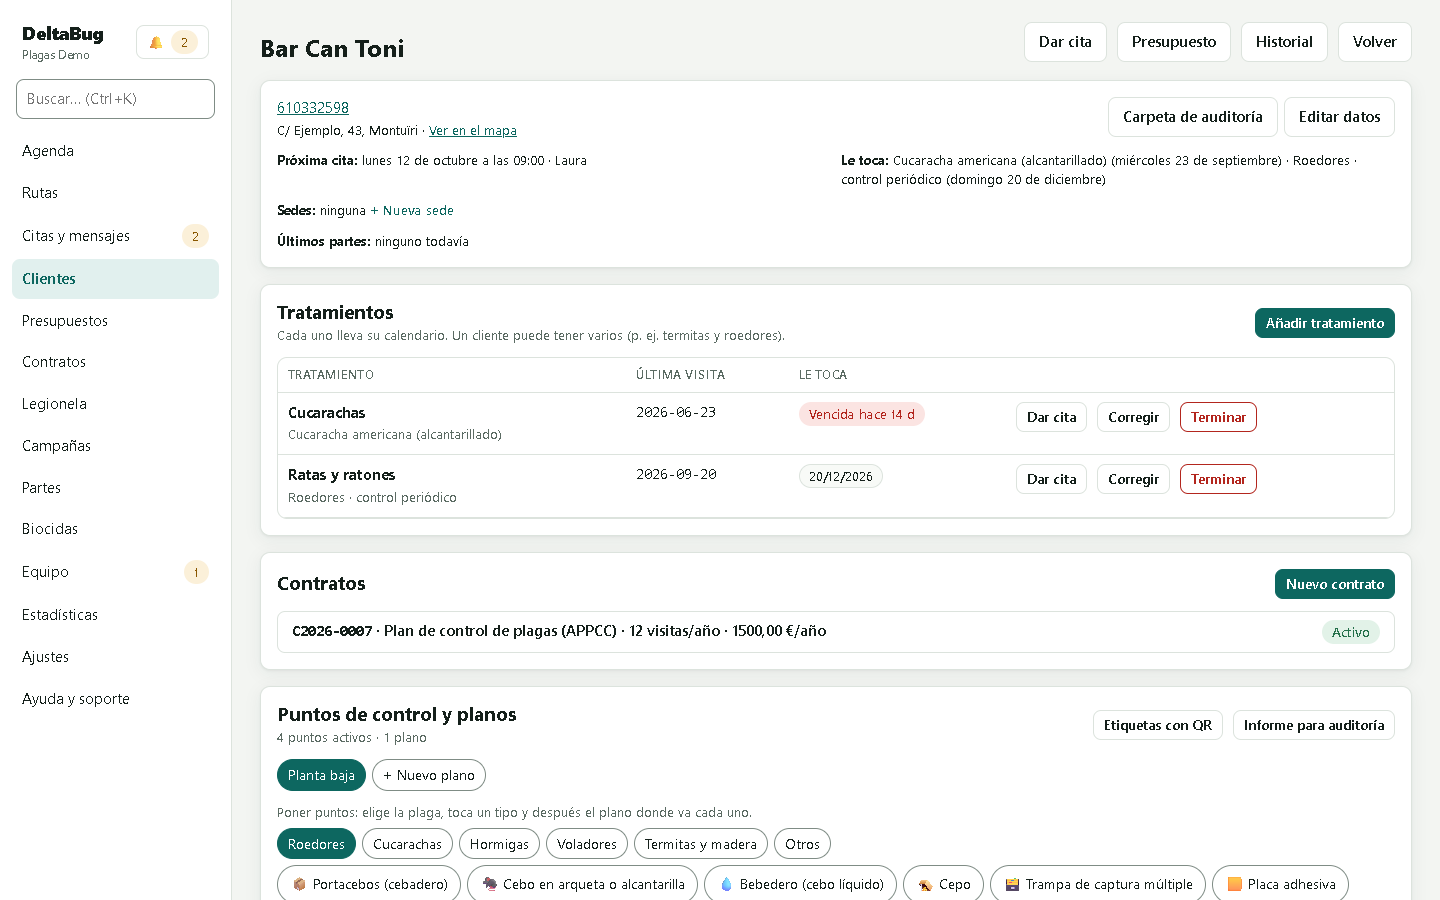Navigate to Presupuestos in the sidebar

[x=115, y=321]
